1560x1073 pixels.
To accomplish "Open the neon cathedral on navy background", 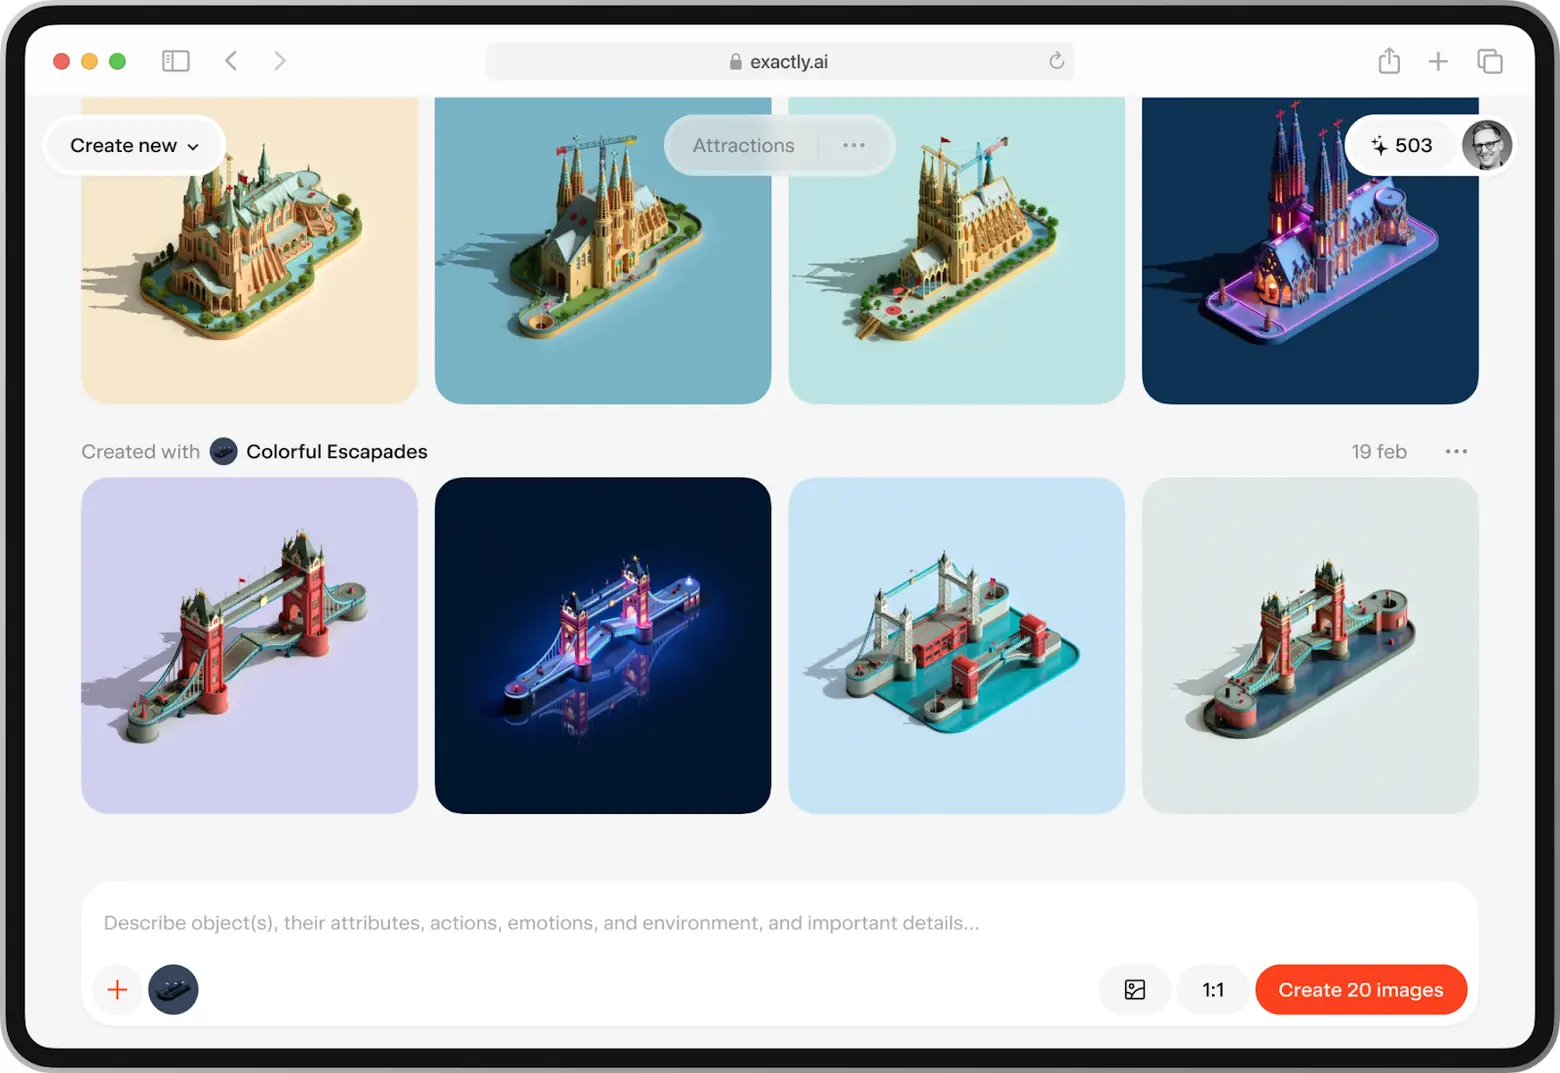I will coord(1310,250).
